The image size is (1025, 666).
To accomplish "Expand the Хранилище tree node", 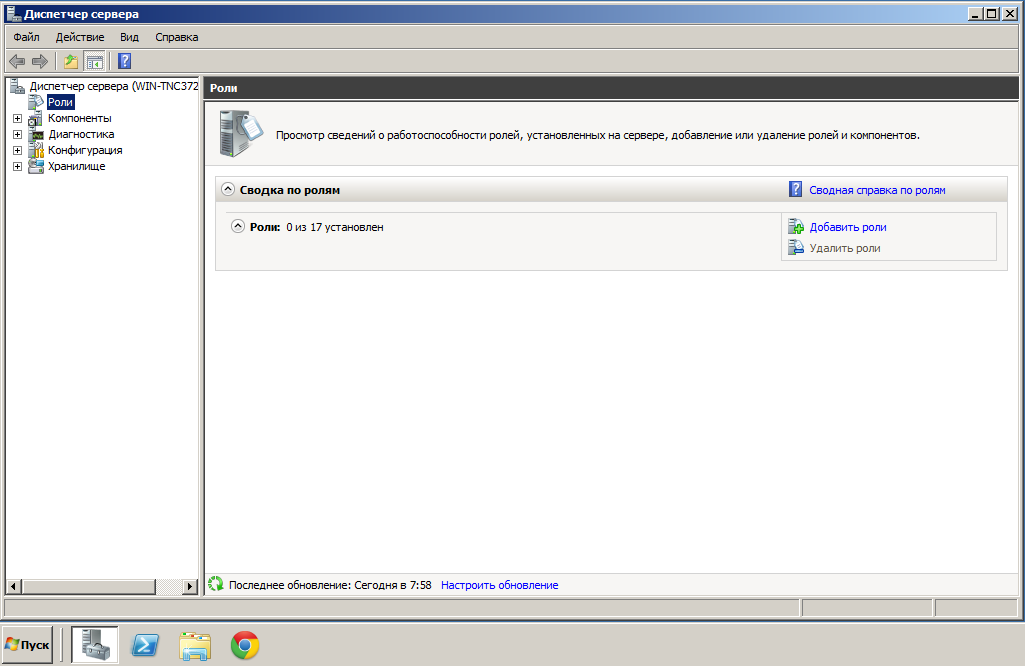I will [x=17, y=166].
